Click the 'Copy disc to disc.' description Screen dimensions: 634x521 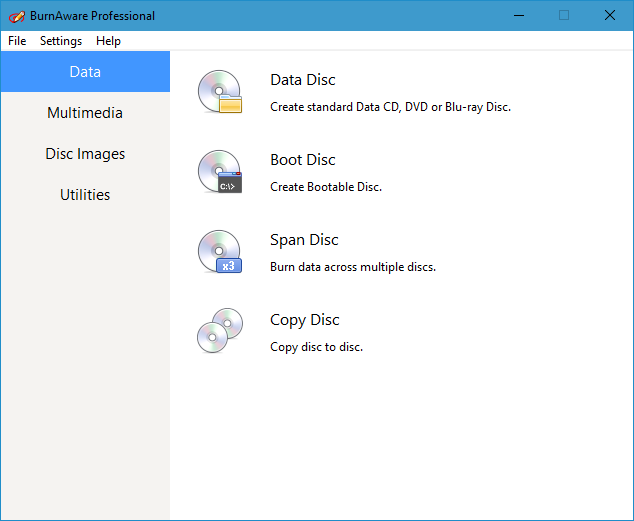tap(317, 347)
